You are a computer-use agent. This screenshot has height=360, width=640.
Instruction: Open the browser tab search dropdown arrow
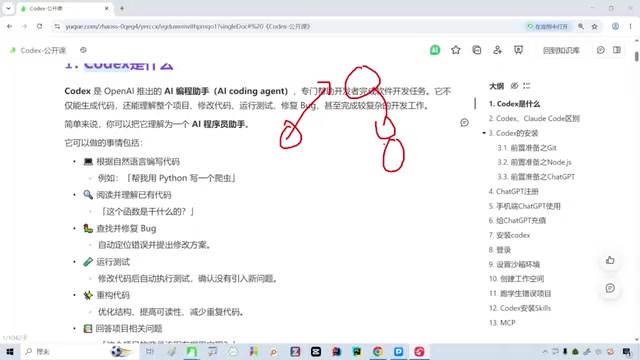(x=8, y=8)
